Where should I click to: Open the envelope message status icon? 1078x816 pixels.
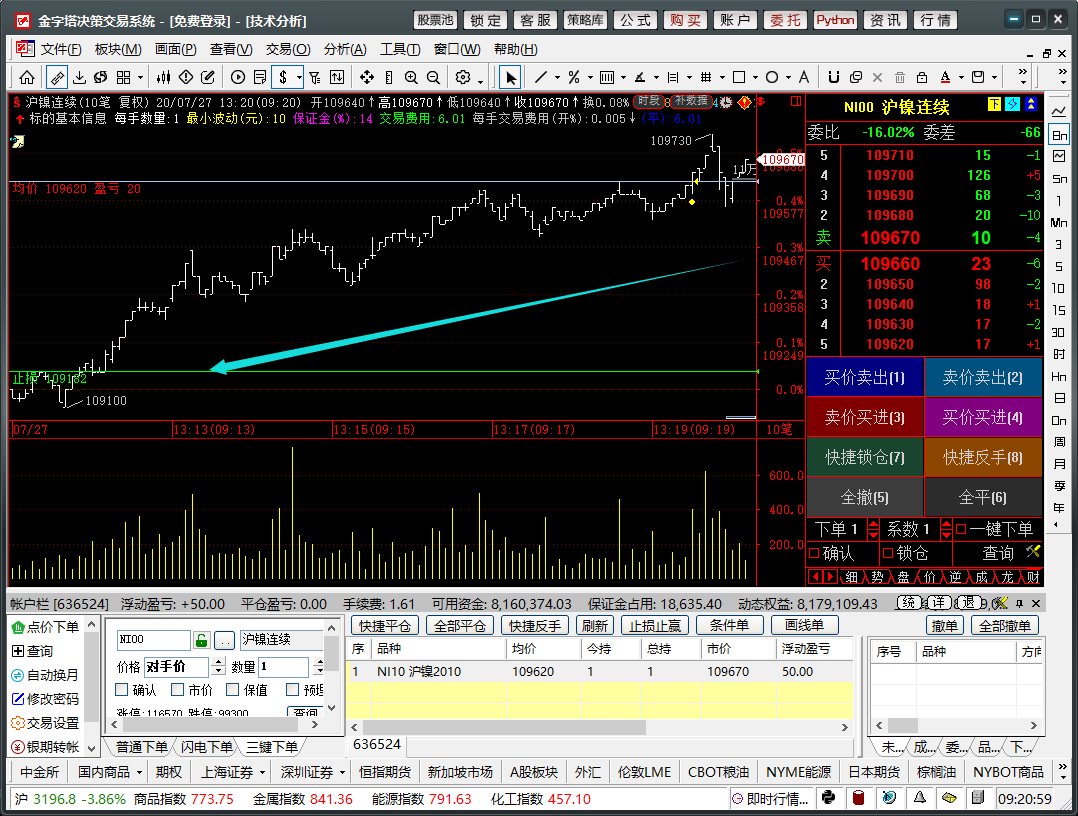(949, 797)
